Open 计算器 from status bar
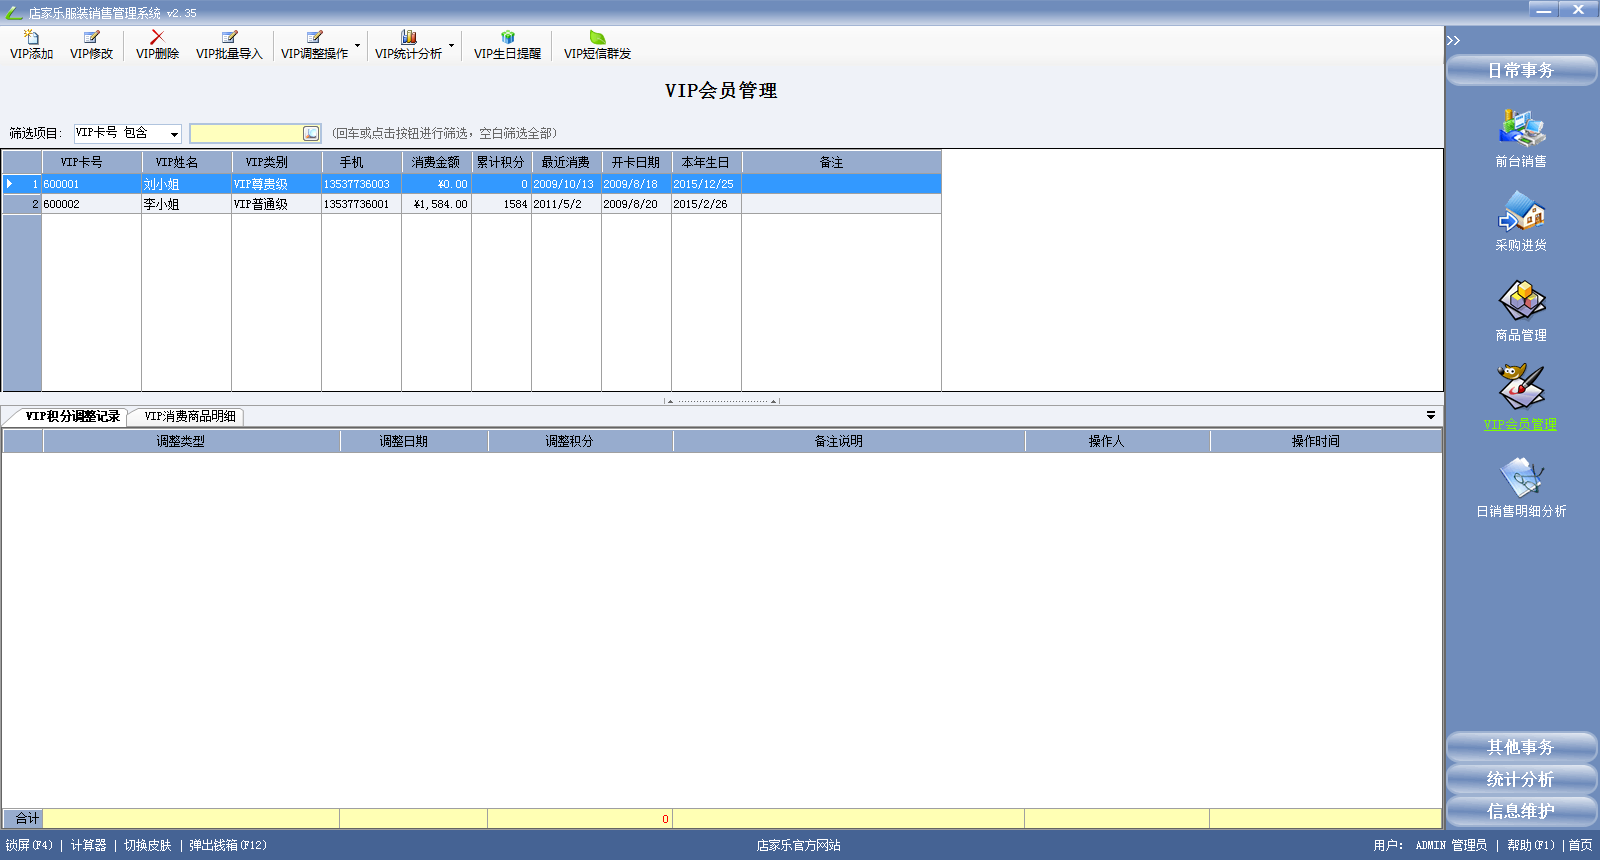This screenshot has height=860, width=1600. 88,845
